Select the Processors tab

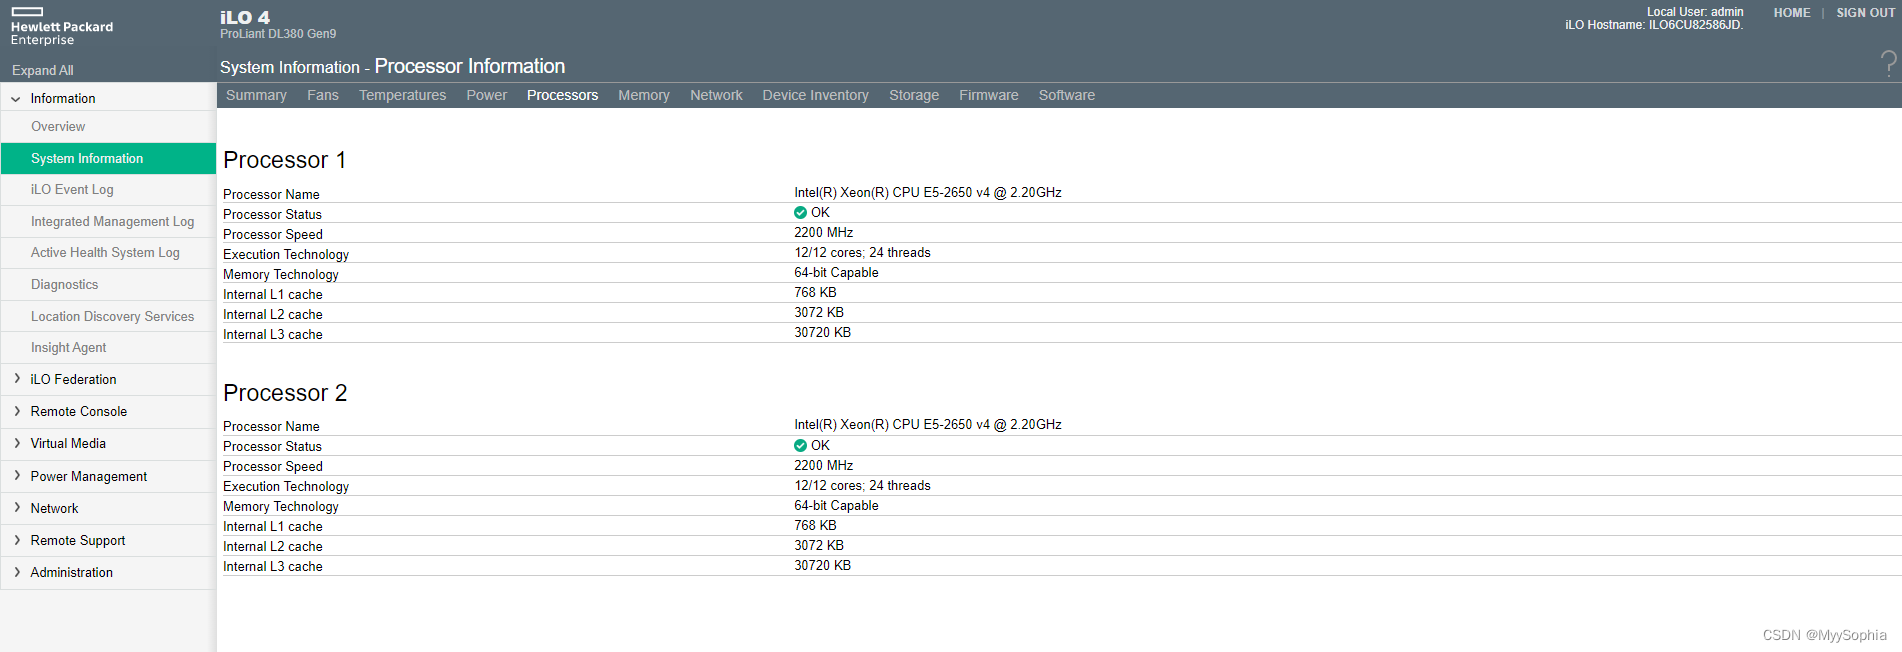point(563,95)
